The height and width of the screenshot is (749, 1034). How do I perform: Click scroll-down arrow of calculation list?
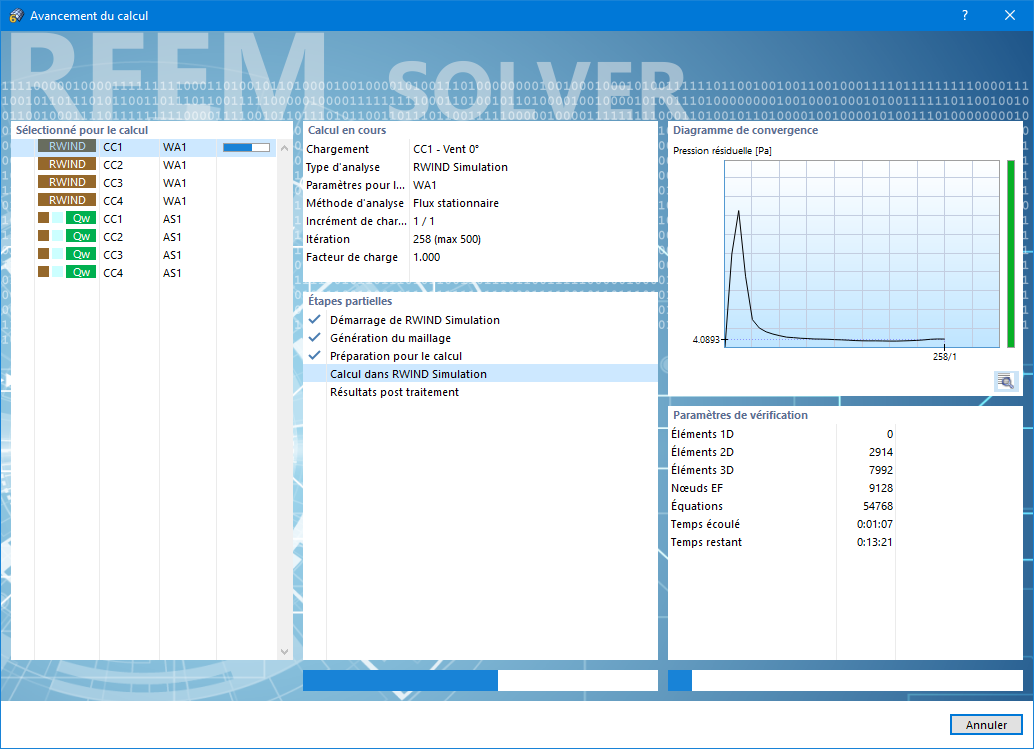(284, 651)
